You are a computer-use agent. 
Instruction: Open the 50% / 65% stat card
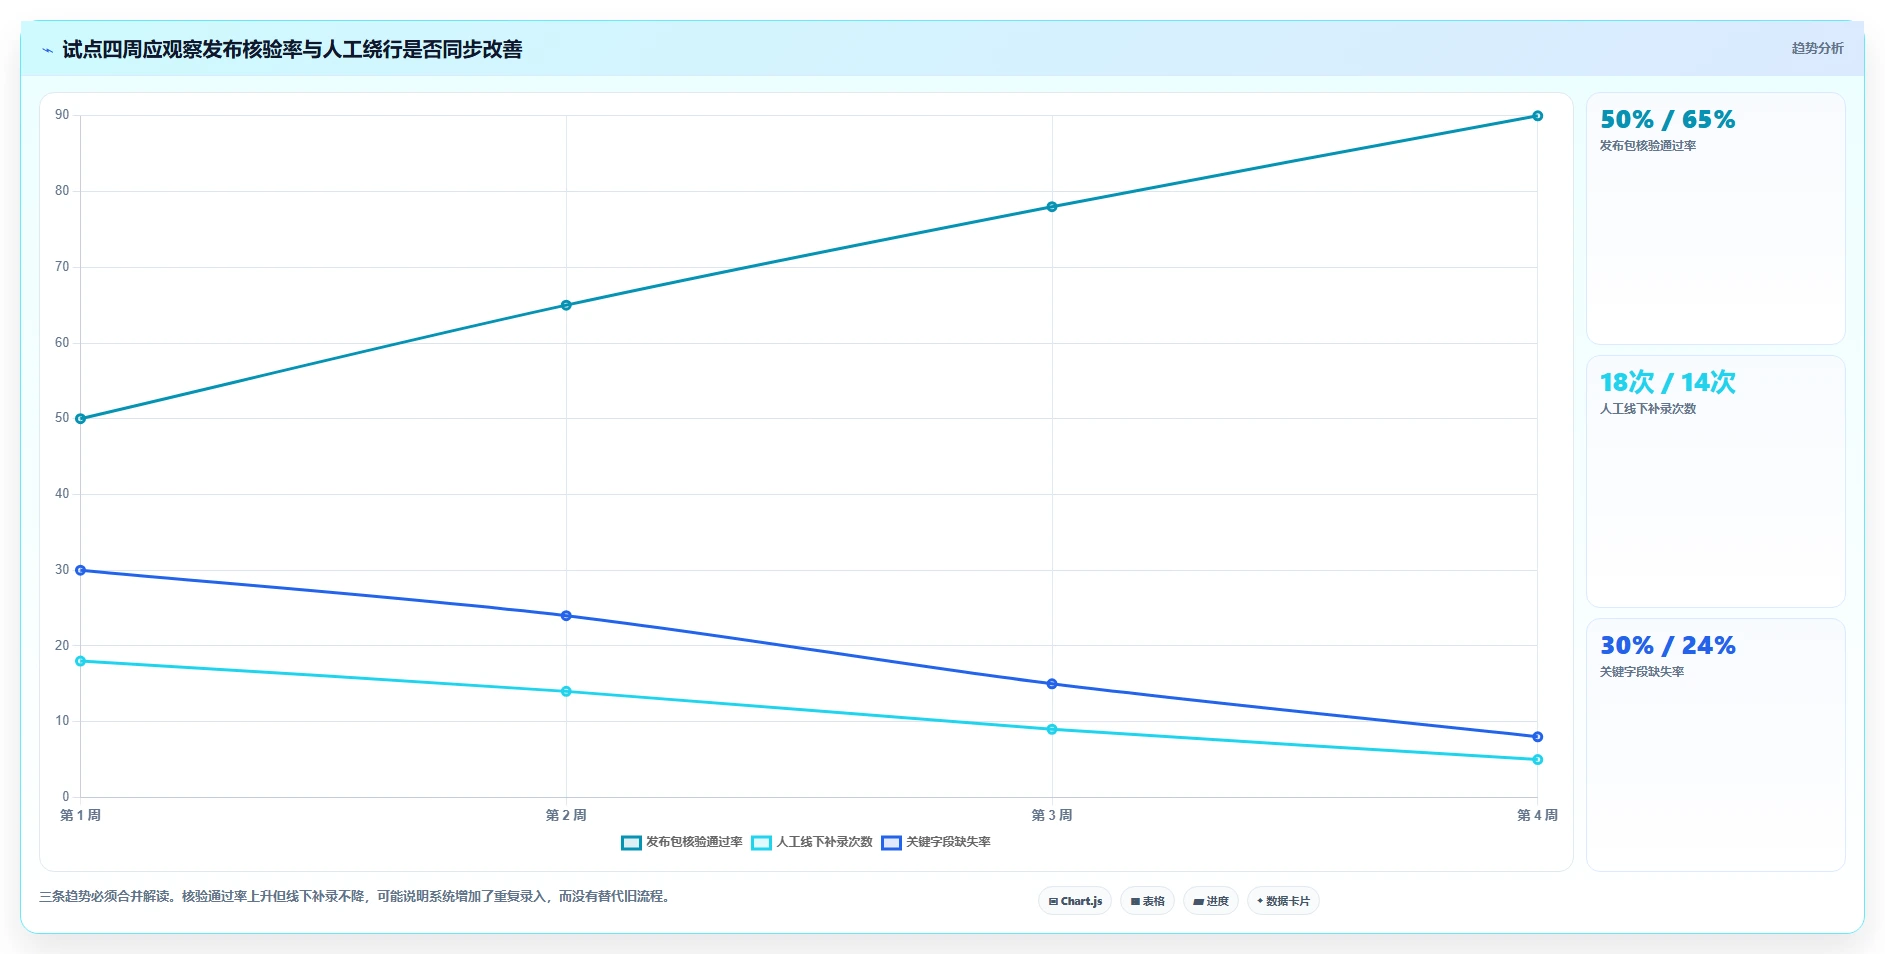coord(1715,219)
